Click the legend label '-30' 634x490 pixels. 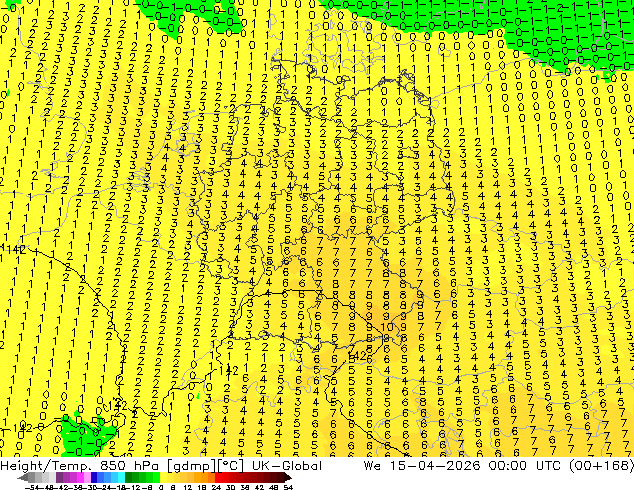tap(91, 488)
